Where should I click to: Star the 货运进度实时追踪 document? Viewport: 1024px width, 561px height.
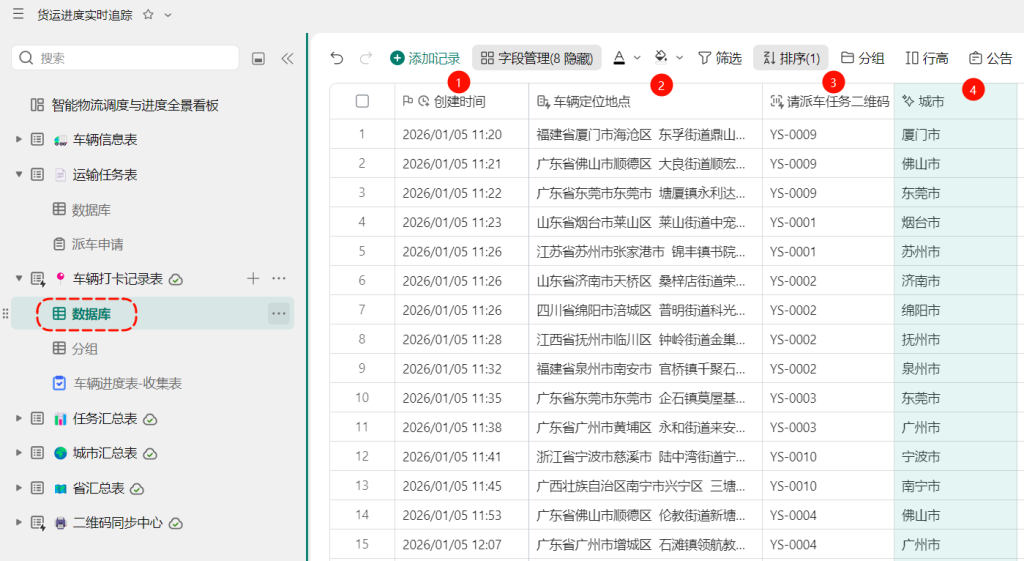148,14
